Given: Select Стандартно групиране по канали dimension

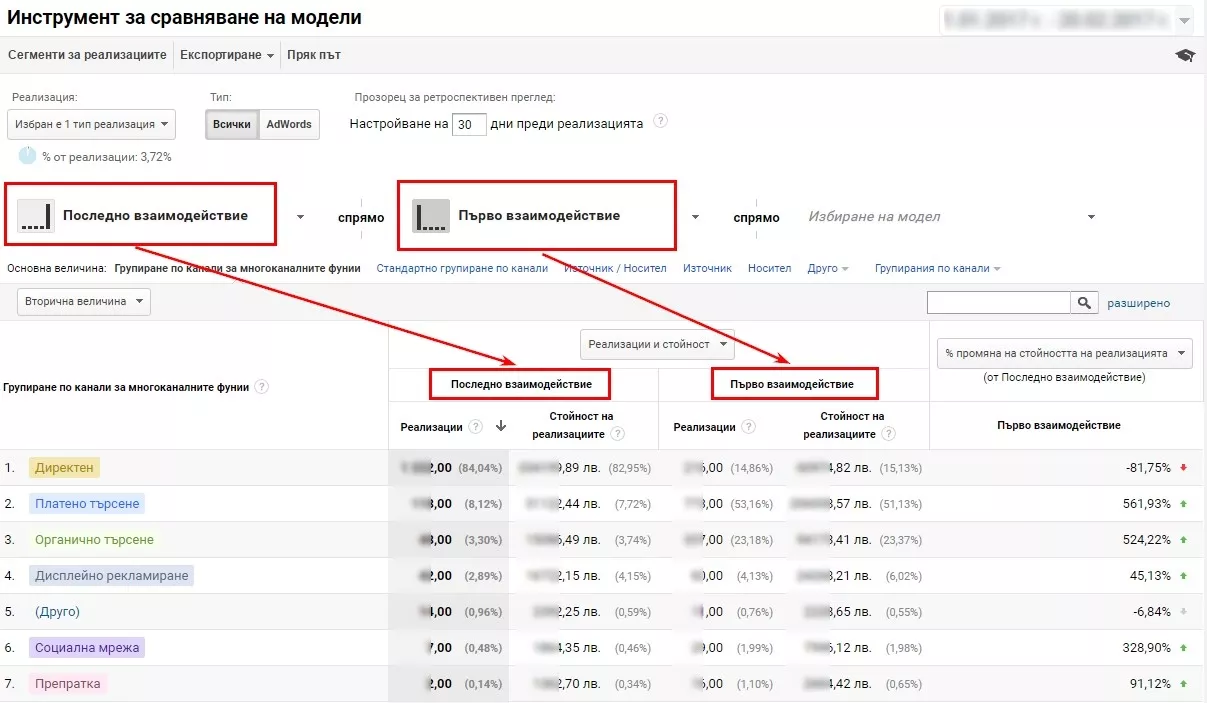Looking at the screenshot, I should [462, 268].
